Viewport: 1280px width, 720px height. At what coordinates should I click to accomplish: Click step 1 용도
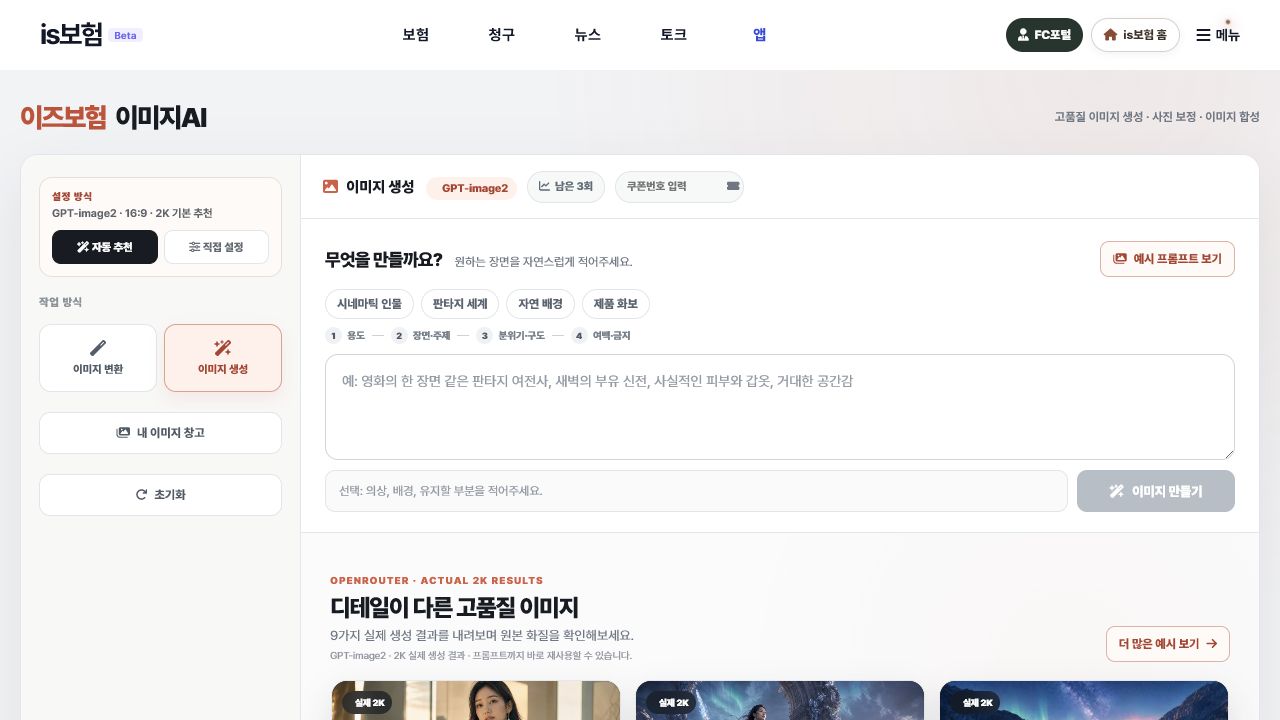point(346,336)
